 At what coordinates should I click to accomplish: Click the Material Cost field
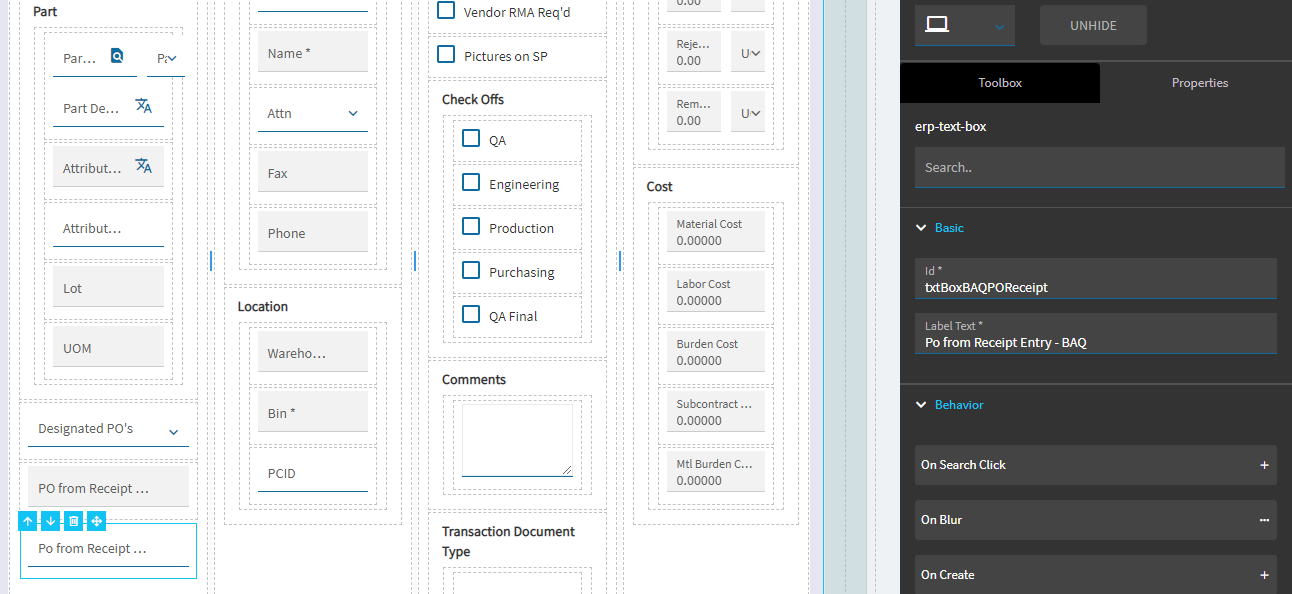click(716, 232)
